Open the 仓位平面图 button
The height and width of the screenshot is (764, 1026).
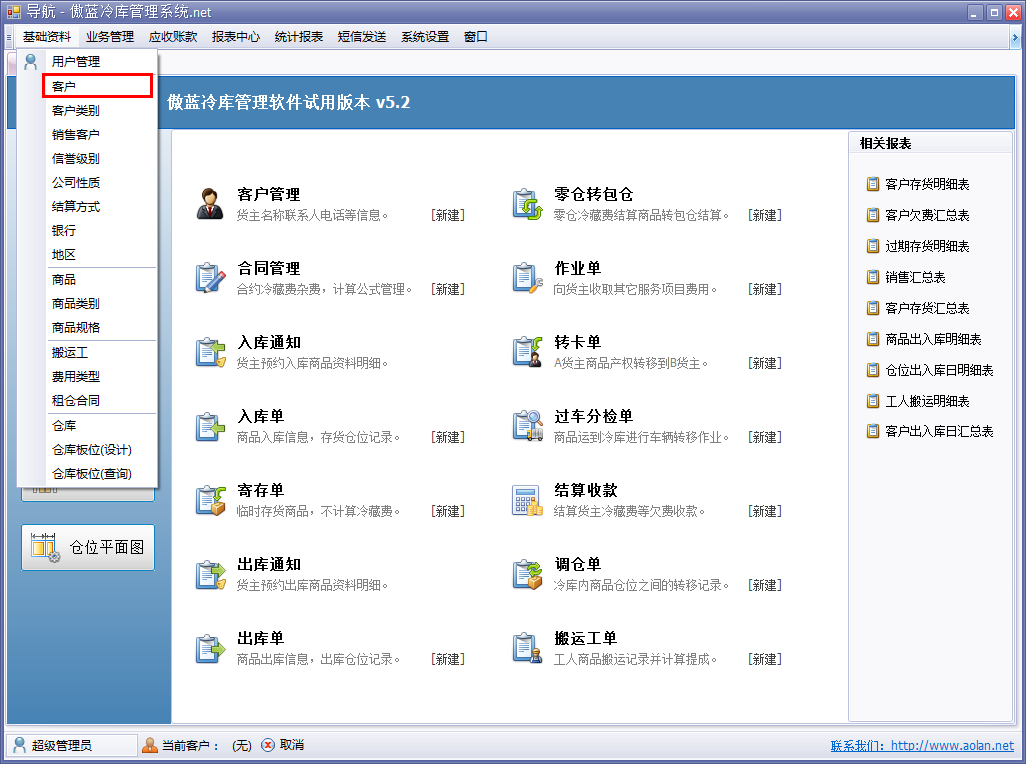click(x=88, y=547)
